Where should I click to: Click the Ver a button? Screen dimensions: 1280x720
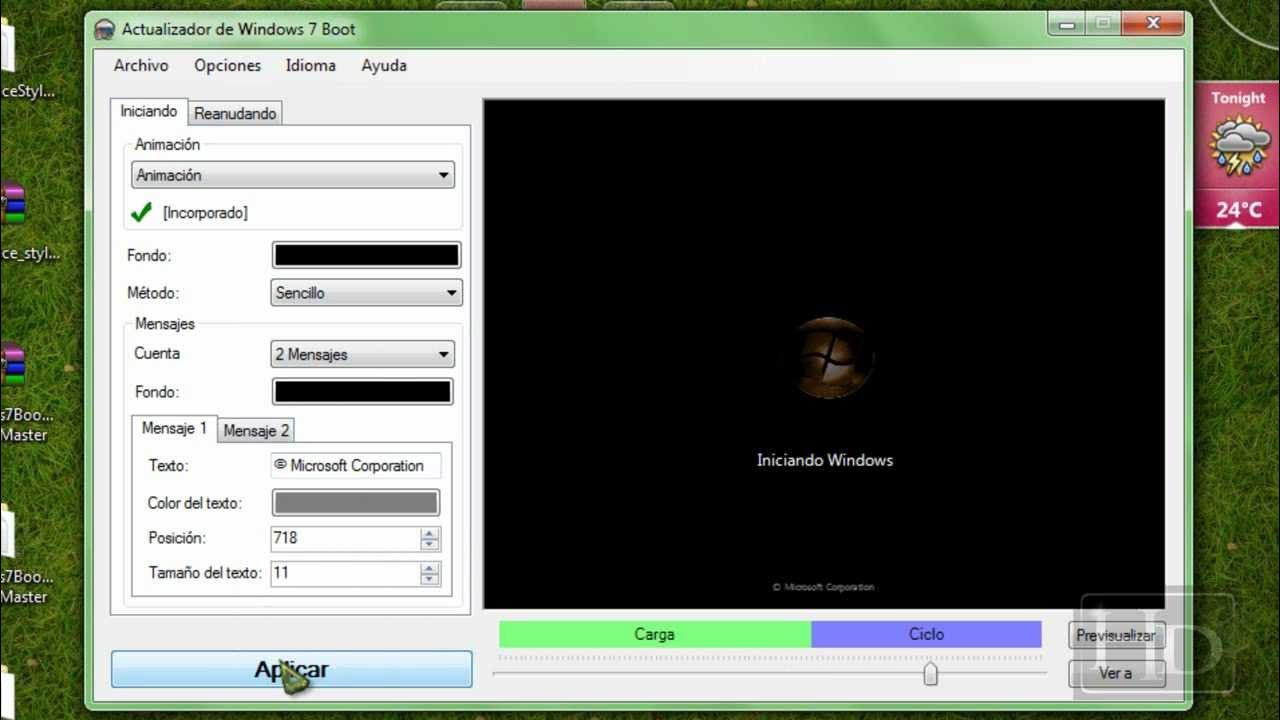click(x=1117, y=673)
